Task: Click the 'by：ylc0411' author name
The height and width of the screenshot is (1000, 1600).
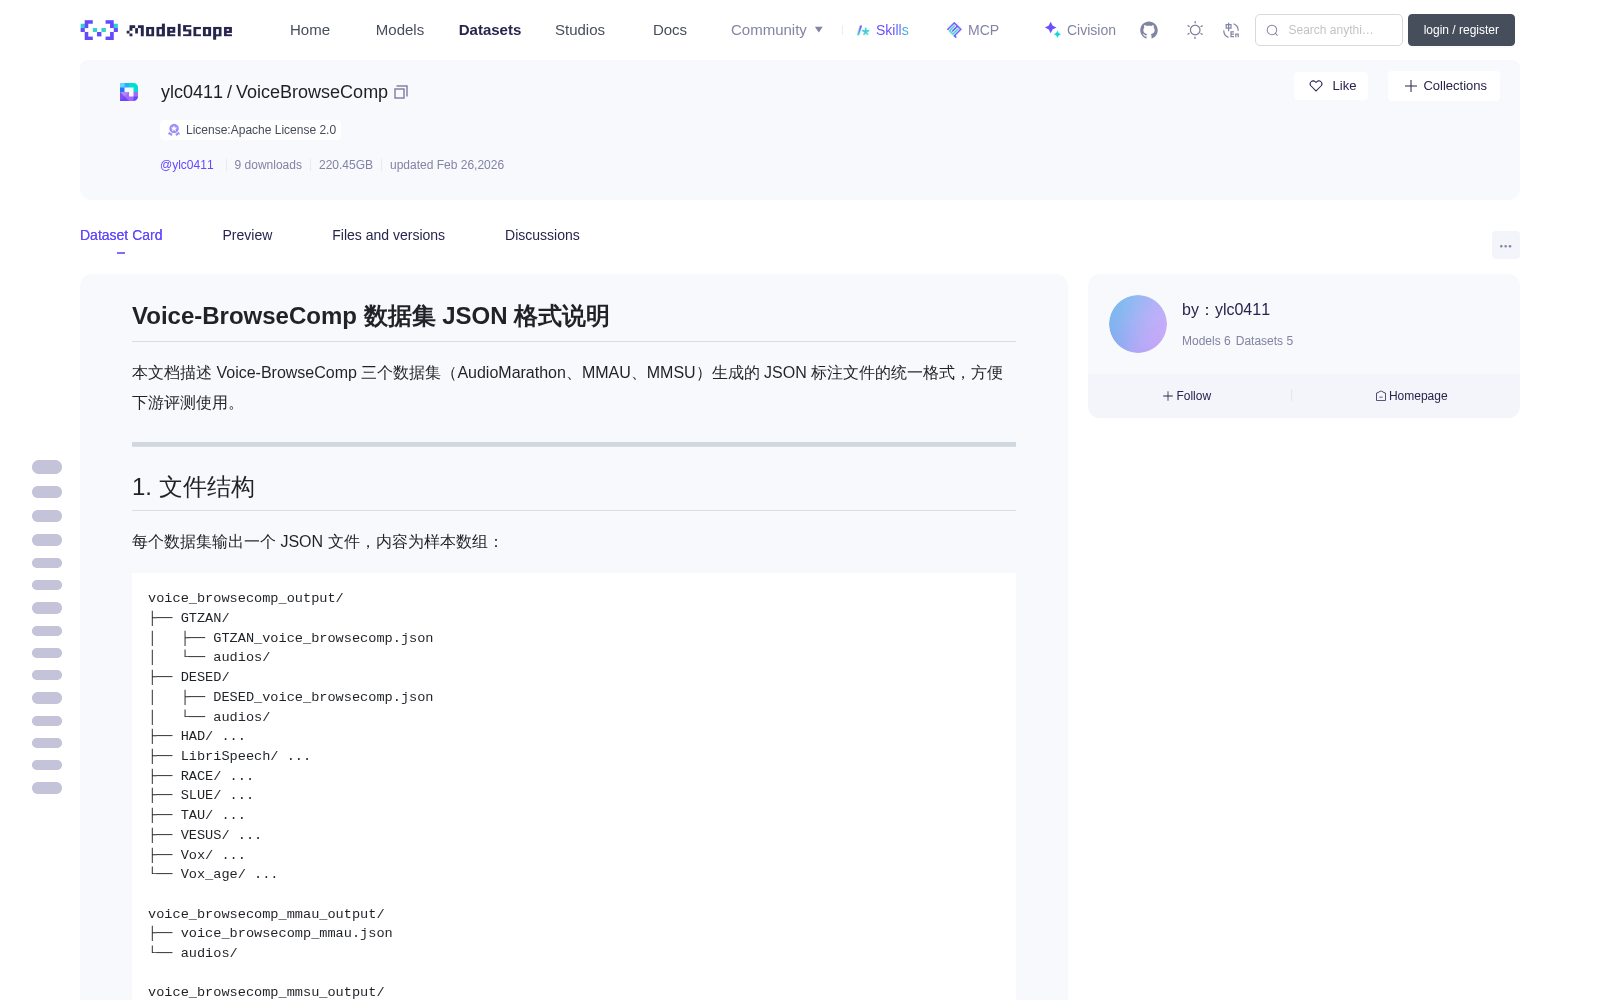Action: click(1226, 310)
